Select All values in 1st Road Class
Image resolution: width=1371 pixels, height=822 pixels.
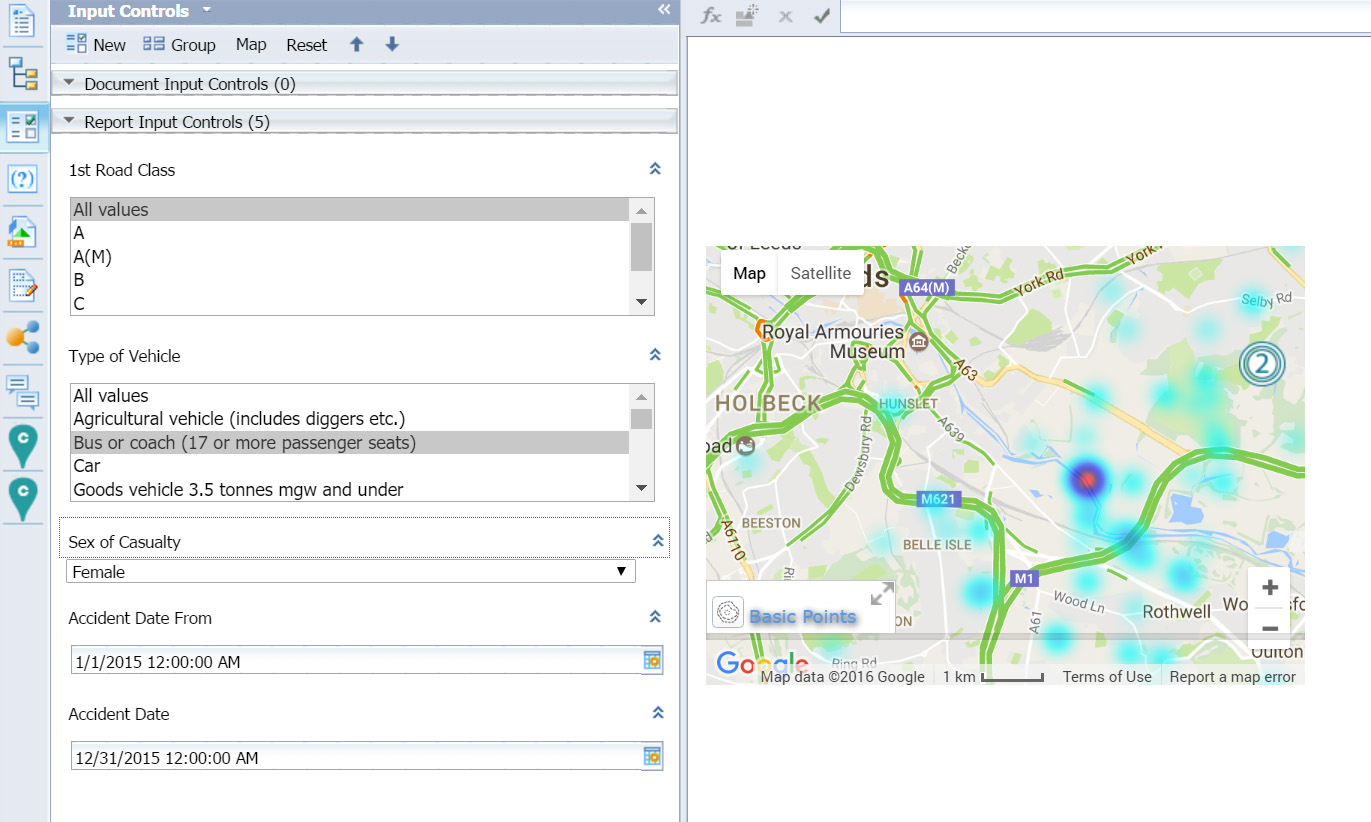tap(350, 210)
